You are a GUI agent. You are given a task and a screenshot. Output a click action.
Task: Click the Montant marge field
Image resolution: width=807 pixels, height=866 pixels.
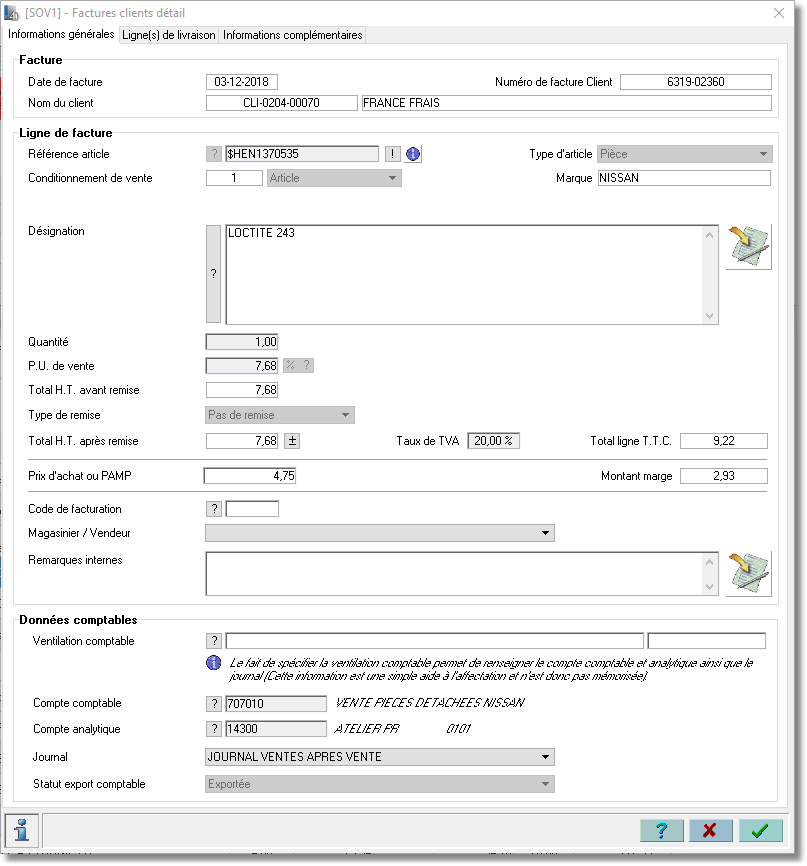[x=724, y=476]
